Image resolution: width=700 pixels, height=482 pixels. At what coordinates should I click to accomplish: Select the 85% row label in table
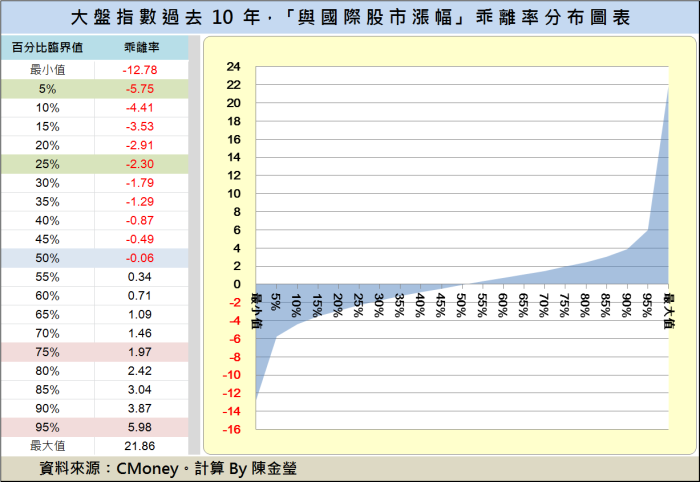point(47,389)
